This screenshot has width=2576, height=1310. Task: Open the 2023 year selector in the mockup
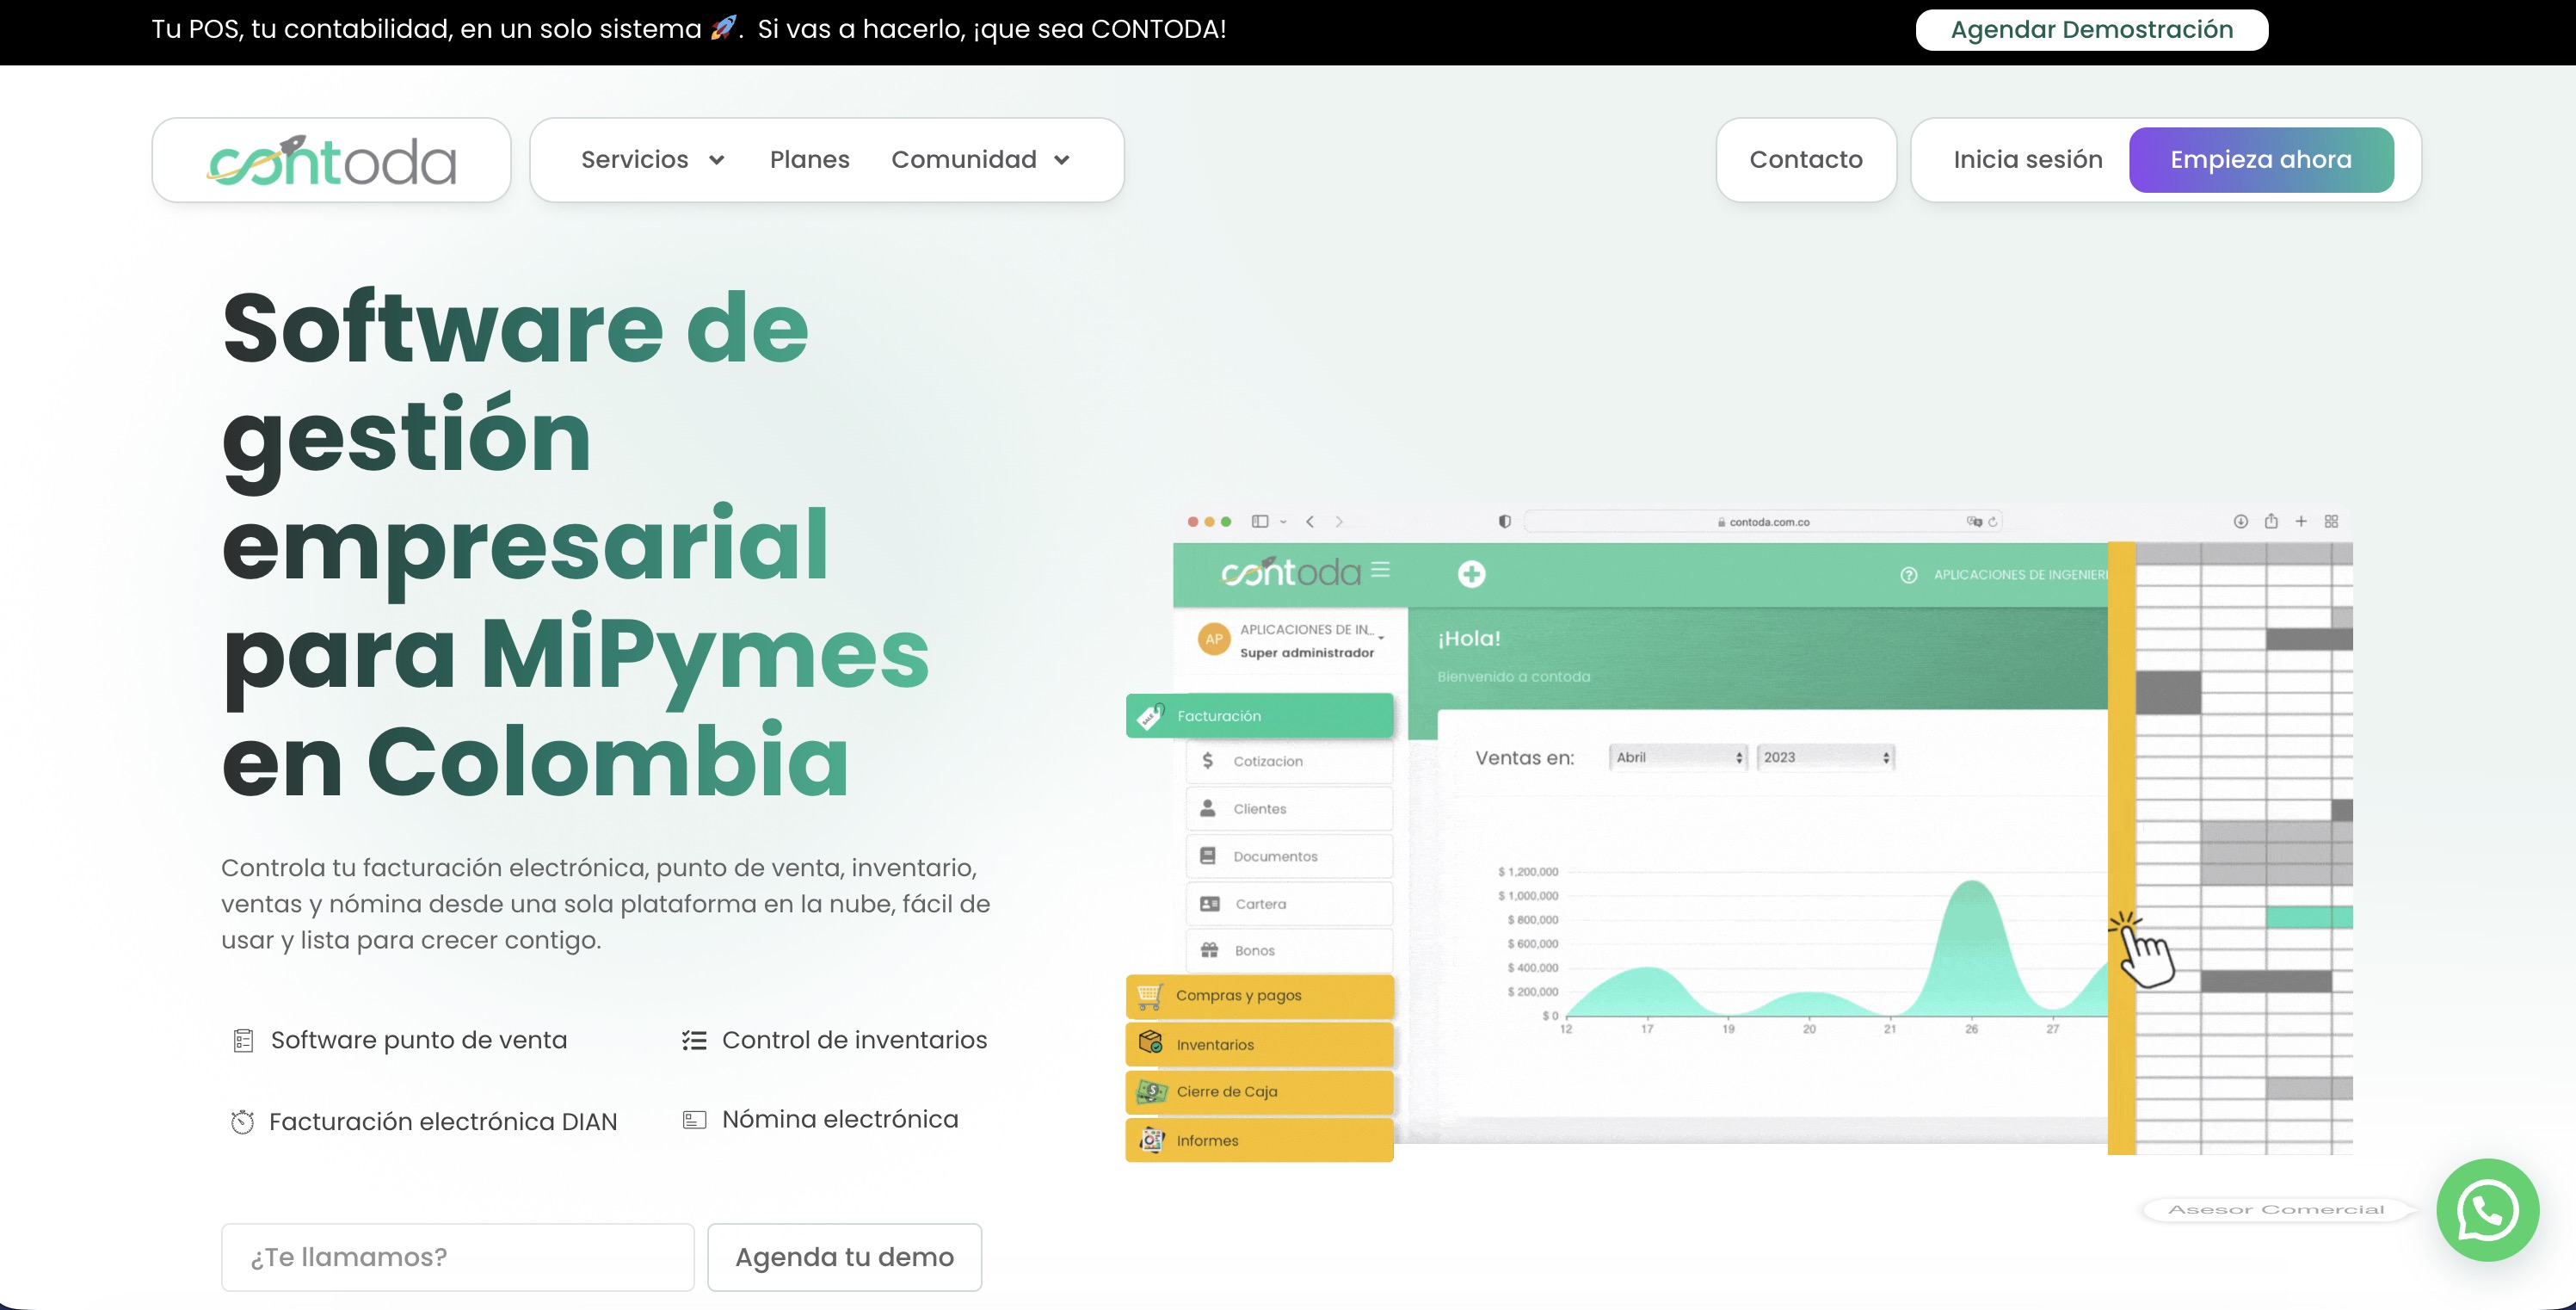[x=1825, y=758]
